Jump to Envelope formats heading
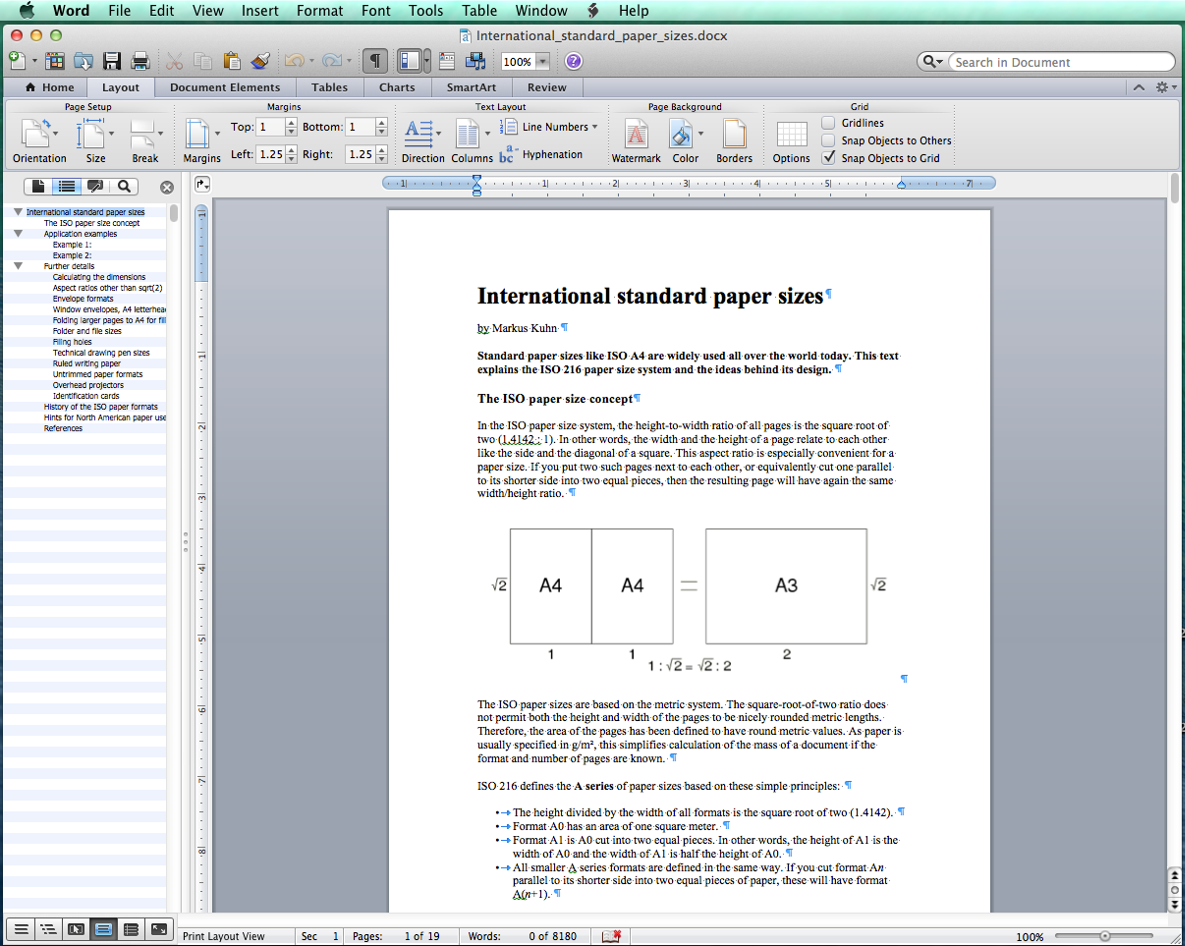1185x946 pixels. 83,299
